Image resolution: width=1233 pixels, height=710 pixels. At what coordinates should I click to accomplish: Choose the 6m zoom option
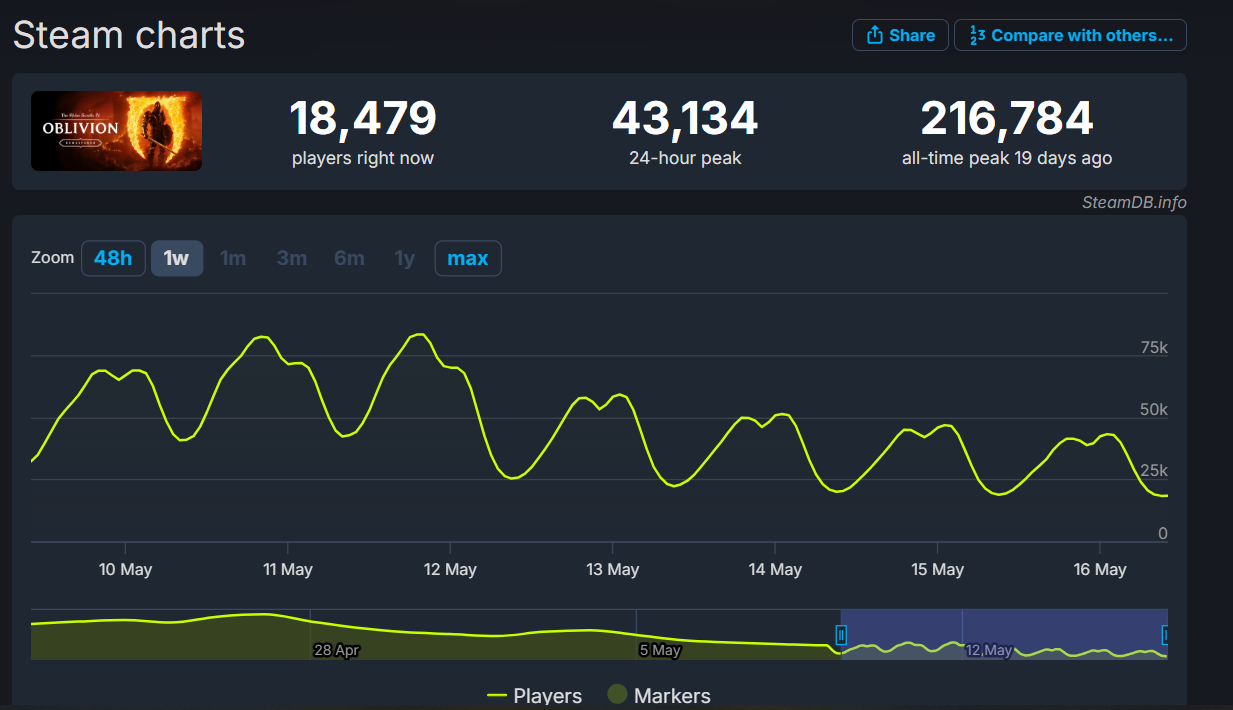(x=349, y=258)
